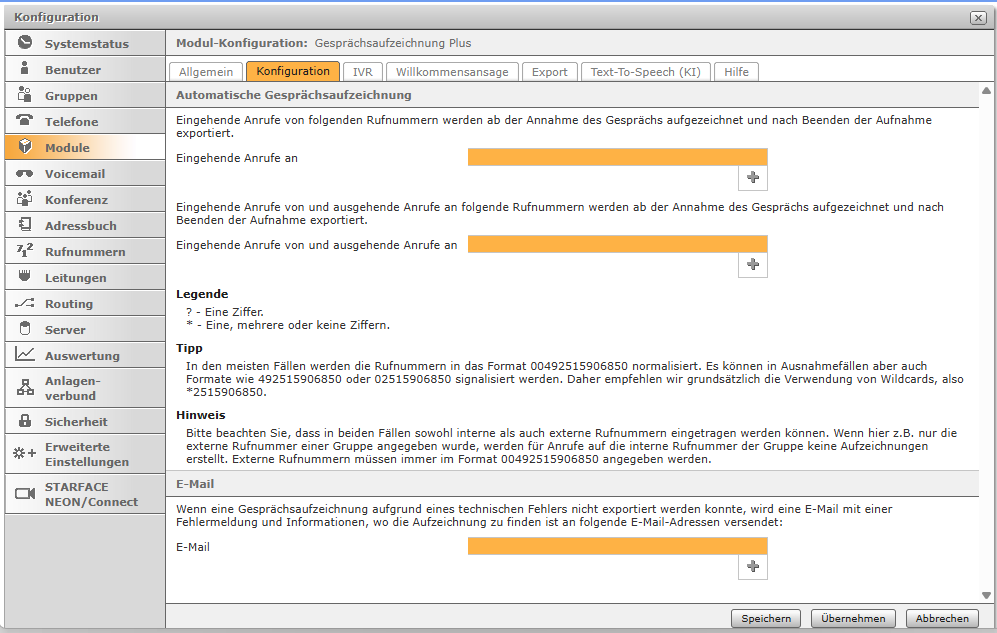997x633 pixels.
Task: Open the Text-To-Speech (KI) tab
Action: pyautogui.click(x=645, y=72)
